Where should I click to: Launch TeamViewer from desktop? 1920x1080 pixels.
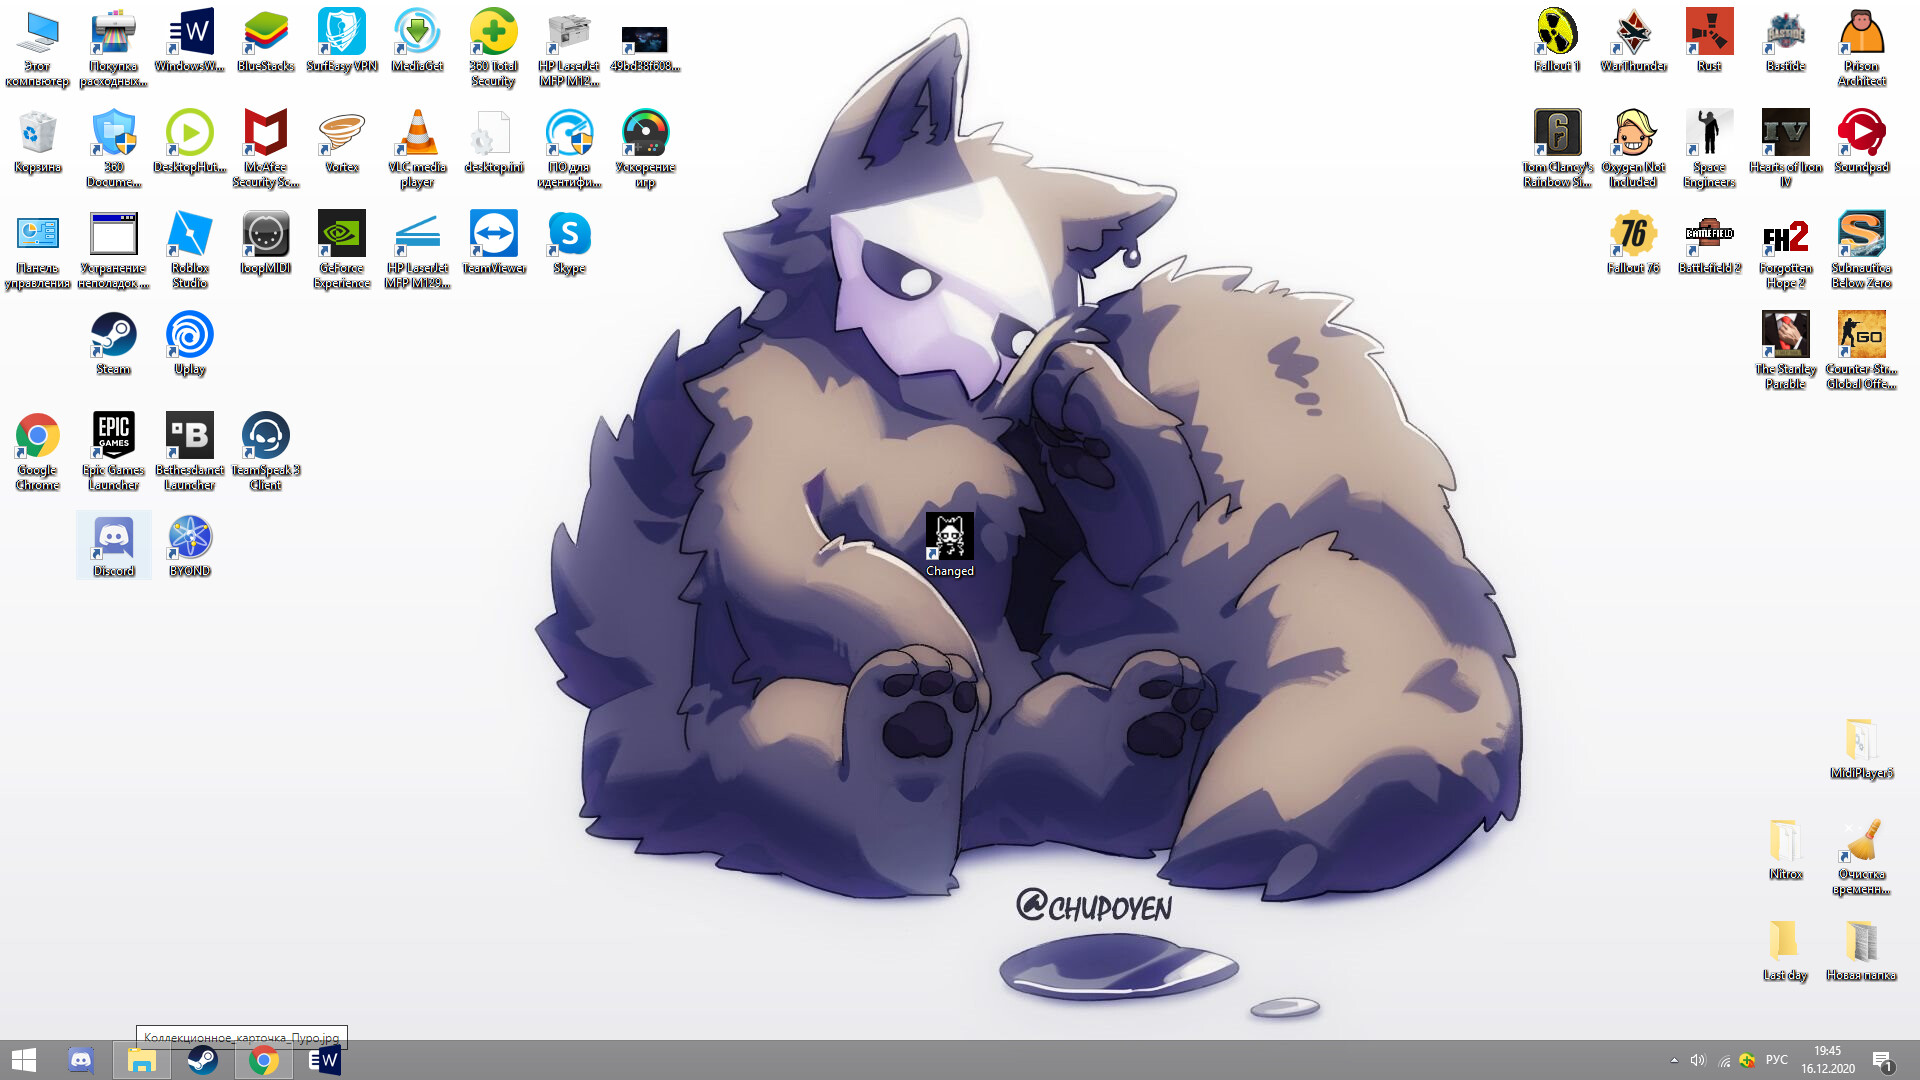click(493, 242)
